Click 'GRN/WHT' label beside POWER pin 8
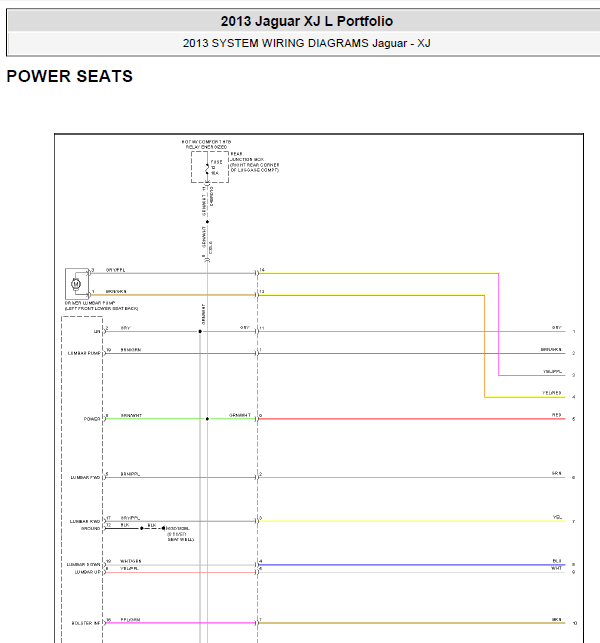600x643 pixels. [x=131, y=415]
